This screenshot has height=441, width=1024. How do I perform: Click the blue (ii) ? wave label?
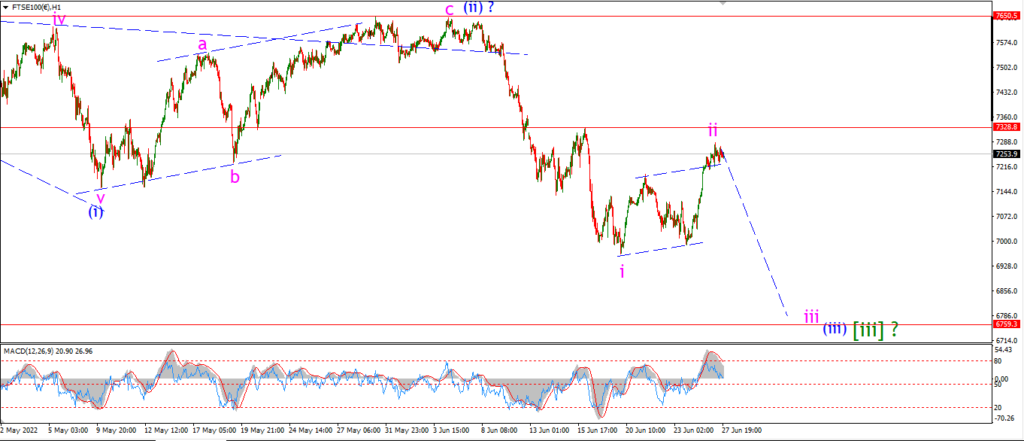pos(478,8)
